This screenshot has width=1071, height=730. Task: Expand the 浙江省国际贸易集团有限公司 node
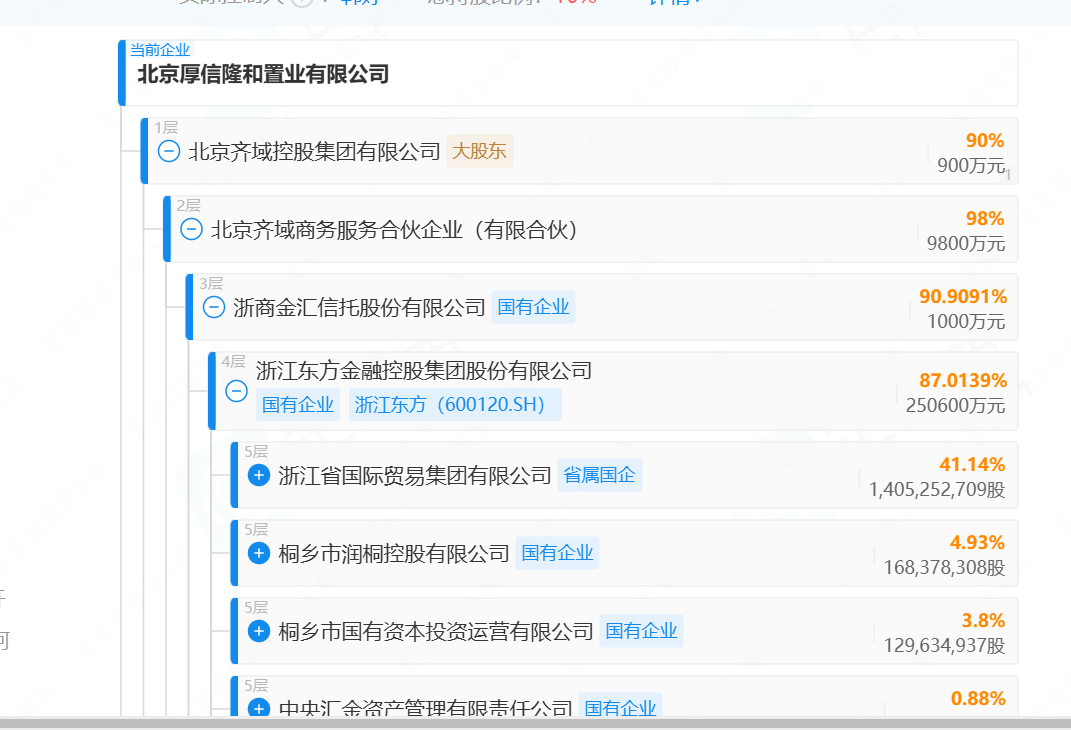[258, 474]
